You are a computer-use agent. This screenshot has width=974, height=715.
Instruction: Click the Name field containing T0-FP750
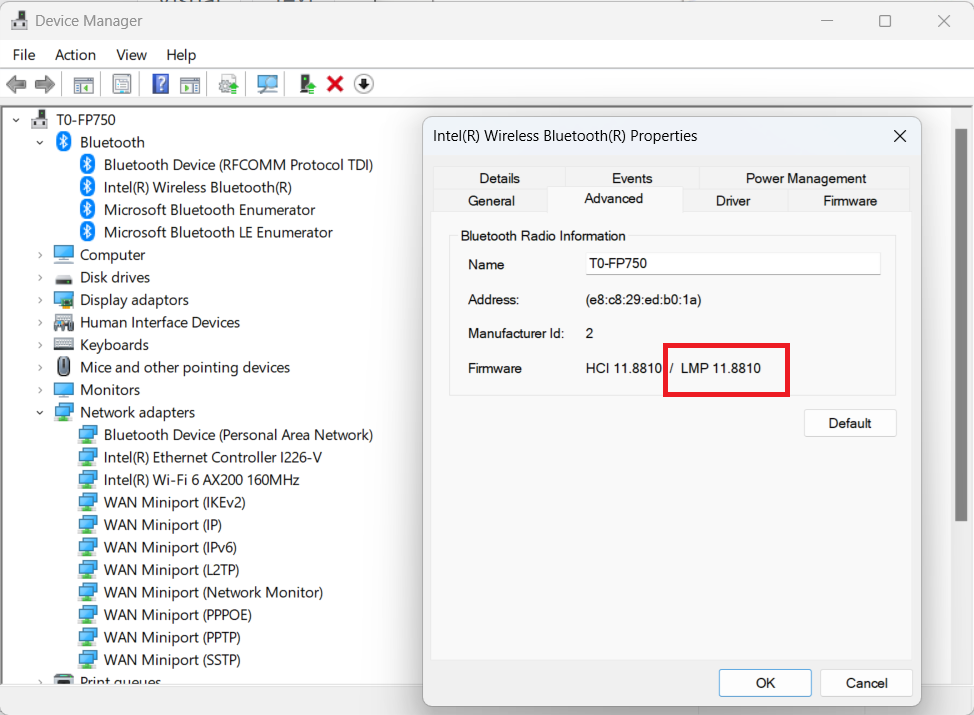point(732,263)
